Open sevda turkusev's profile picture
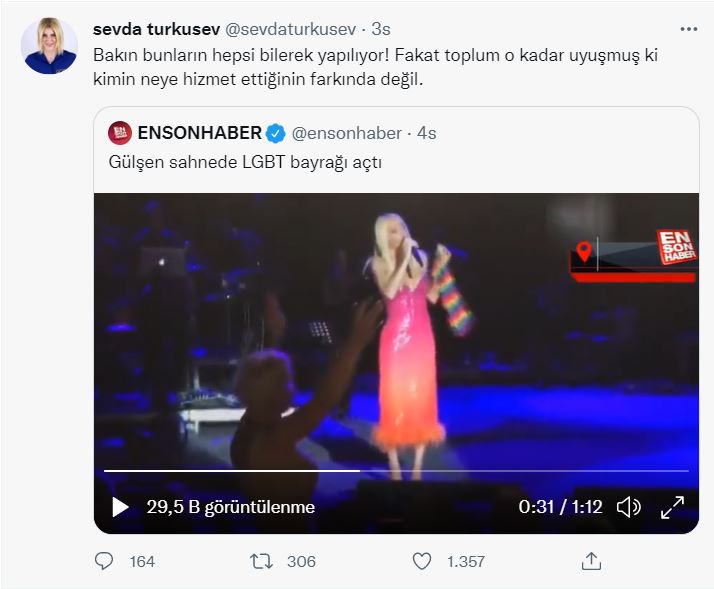 click(49, 46)
